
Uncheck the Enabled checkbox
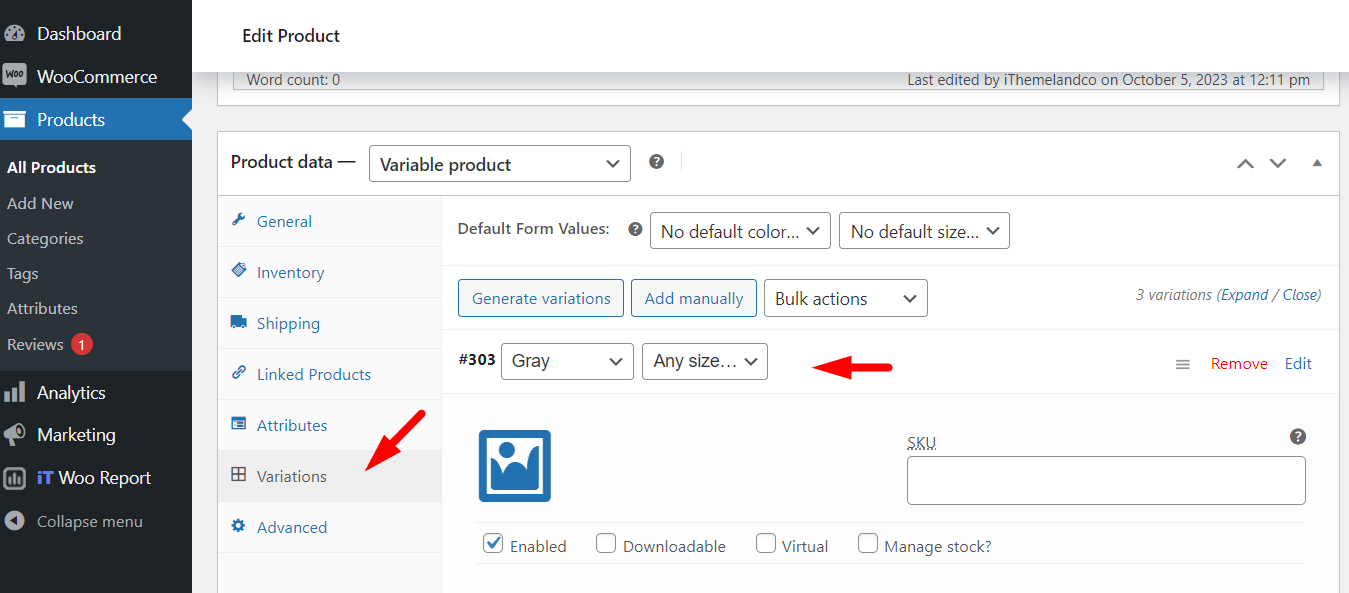[492, 543]
